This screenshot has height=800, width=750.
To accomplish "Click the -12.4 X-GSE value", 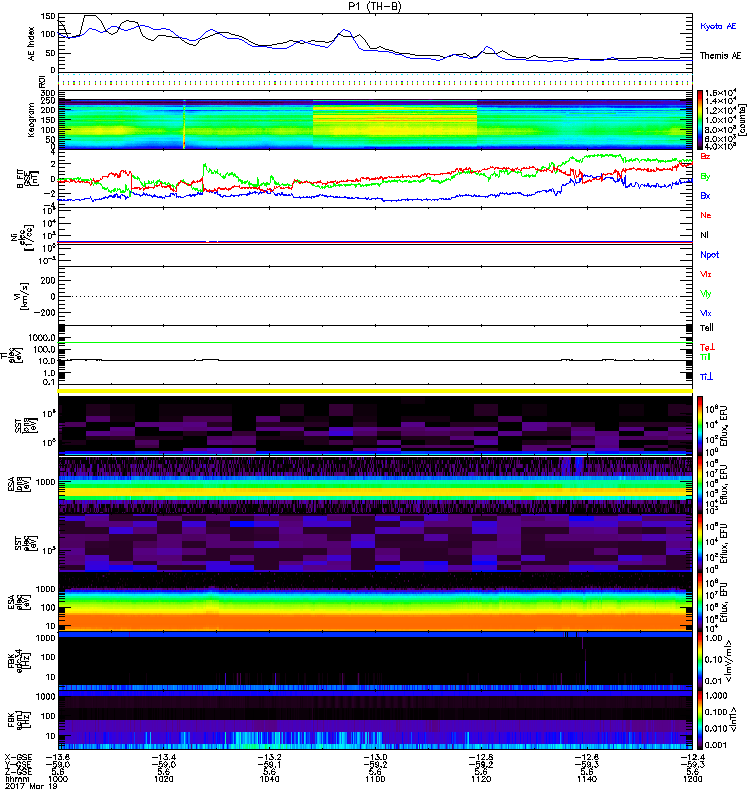I will tap(692, 758).
